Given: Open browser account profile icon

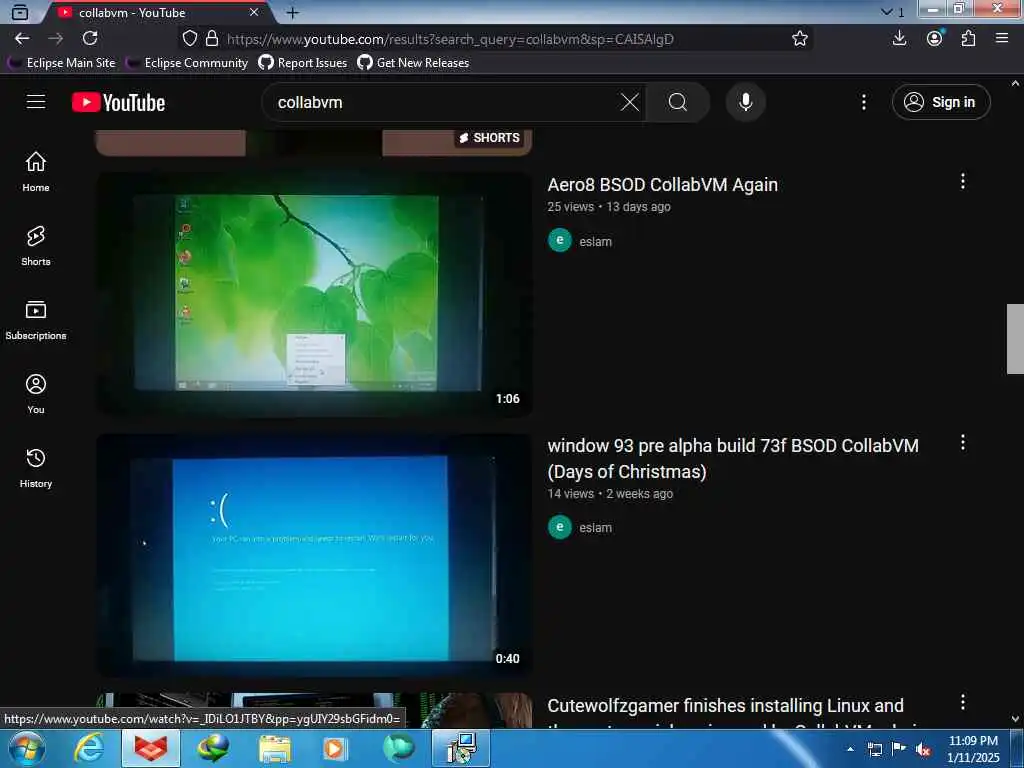Looking at the screenshot, I should pos(935,39).
